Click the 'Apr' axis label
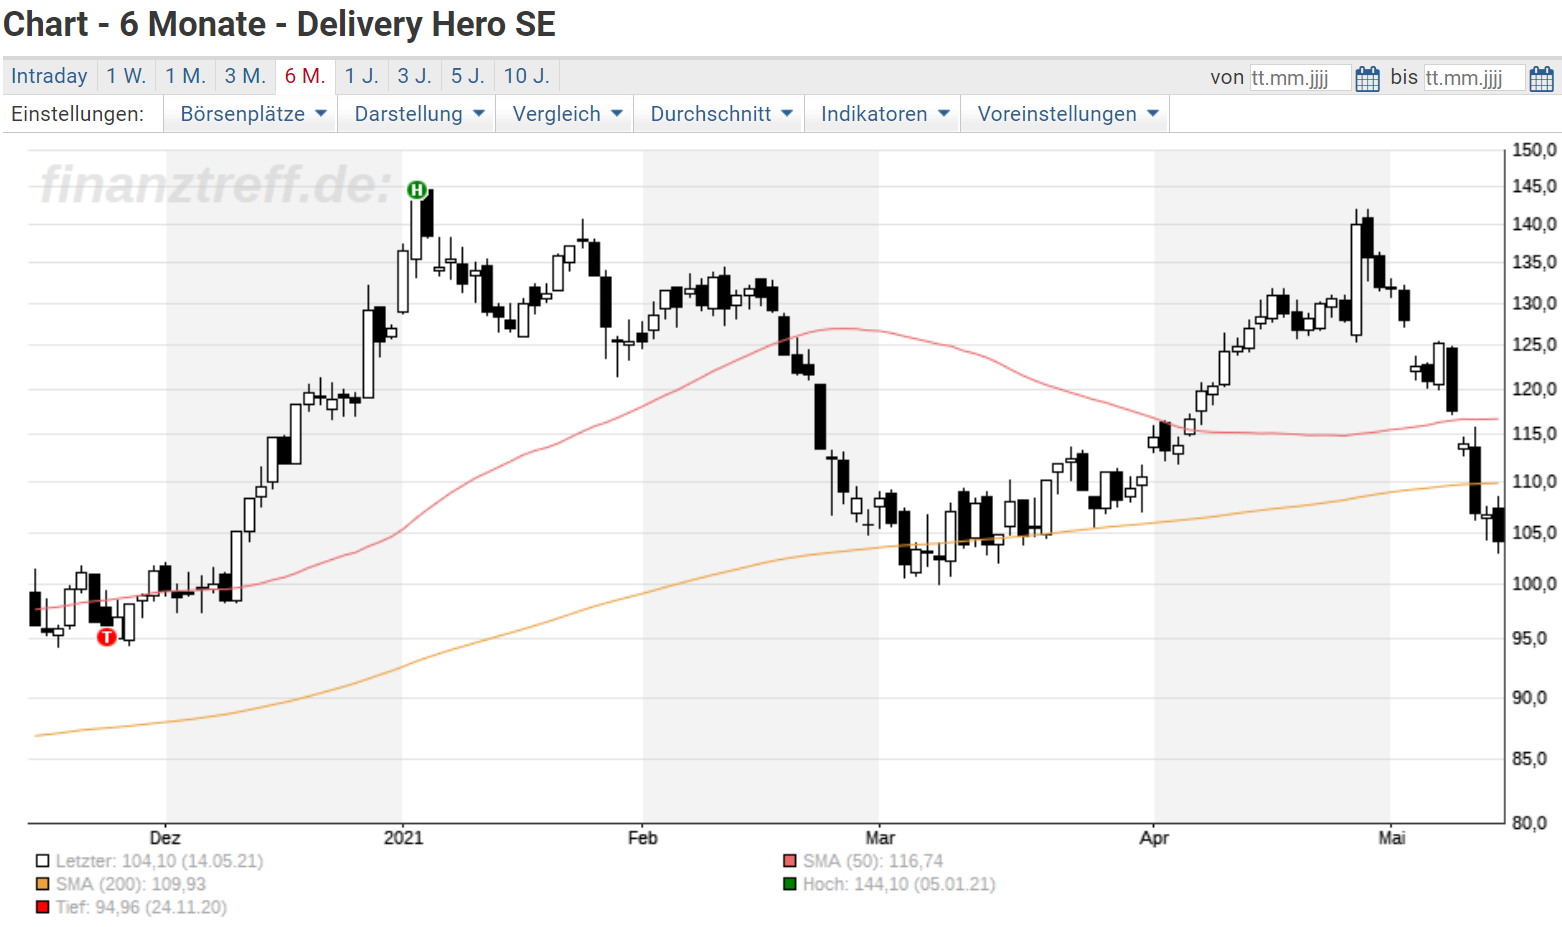The height and width of the screenshot is (927, 1562). tap(1154, 838)
